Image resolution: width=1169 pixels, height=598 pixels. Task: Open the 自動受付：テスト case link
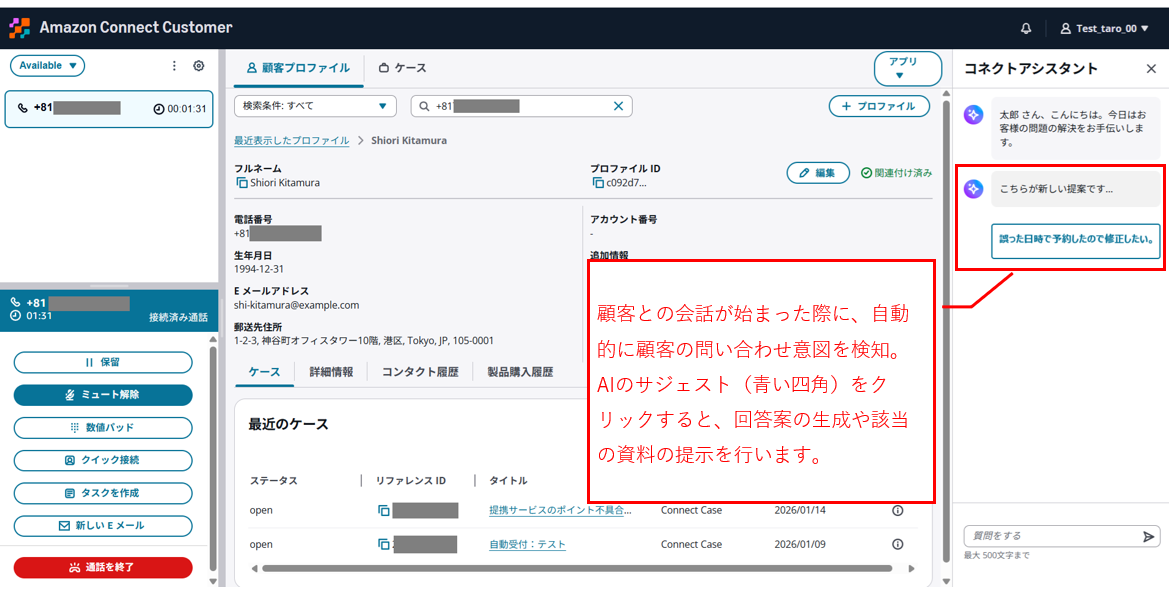click(x=527, y=544)
